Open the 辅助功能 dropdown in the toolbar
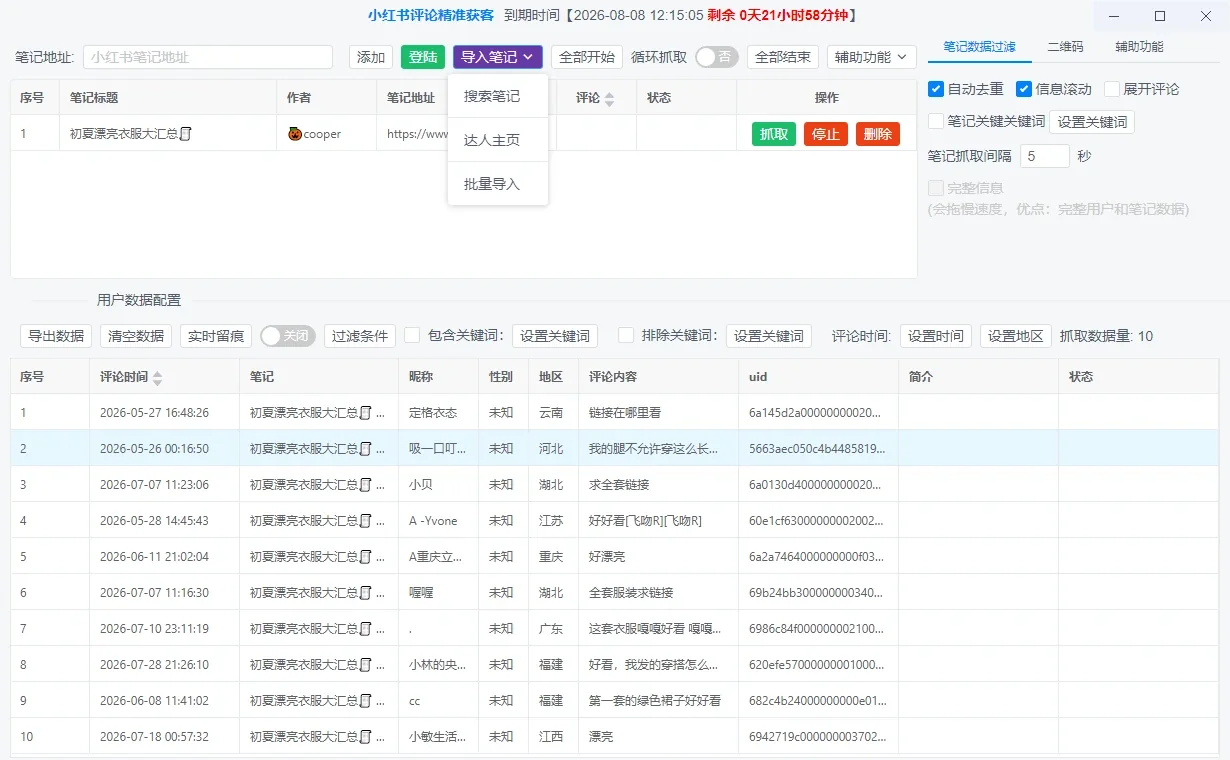This screenshot has width=1230, height=760. [871, 57]
